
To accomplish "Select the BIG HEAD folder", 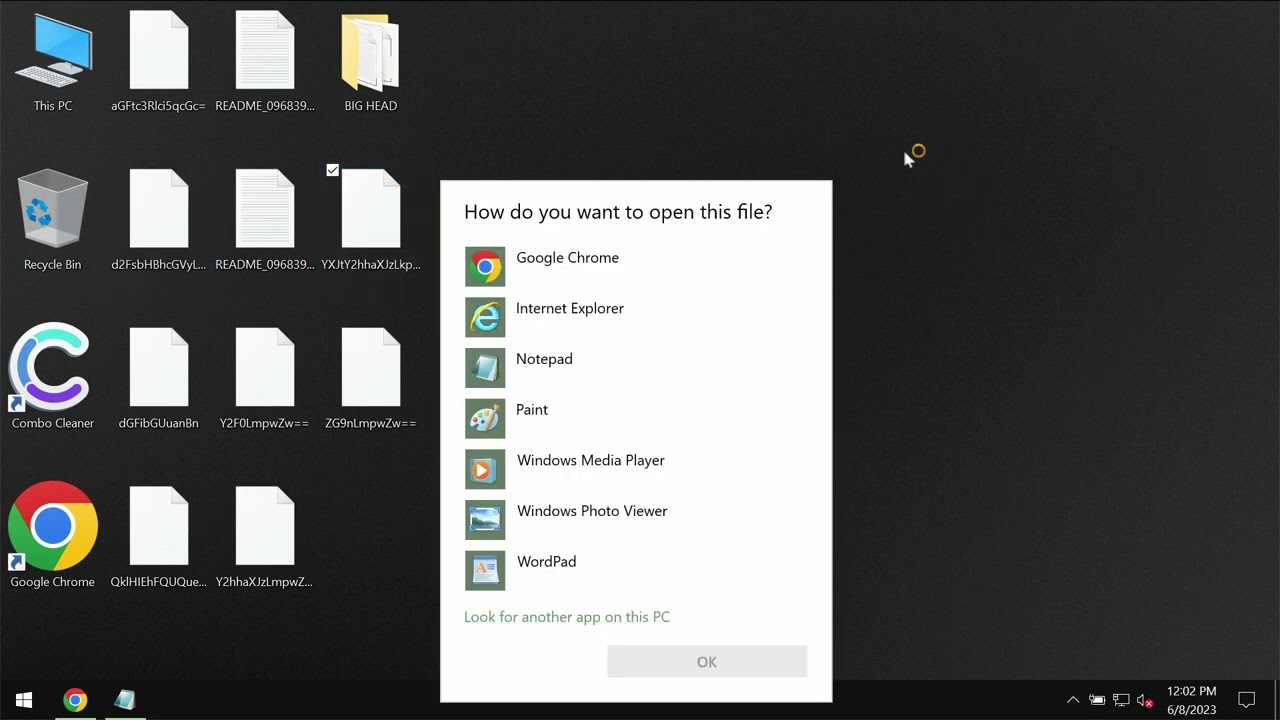I will tap(371, 62).
